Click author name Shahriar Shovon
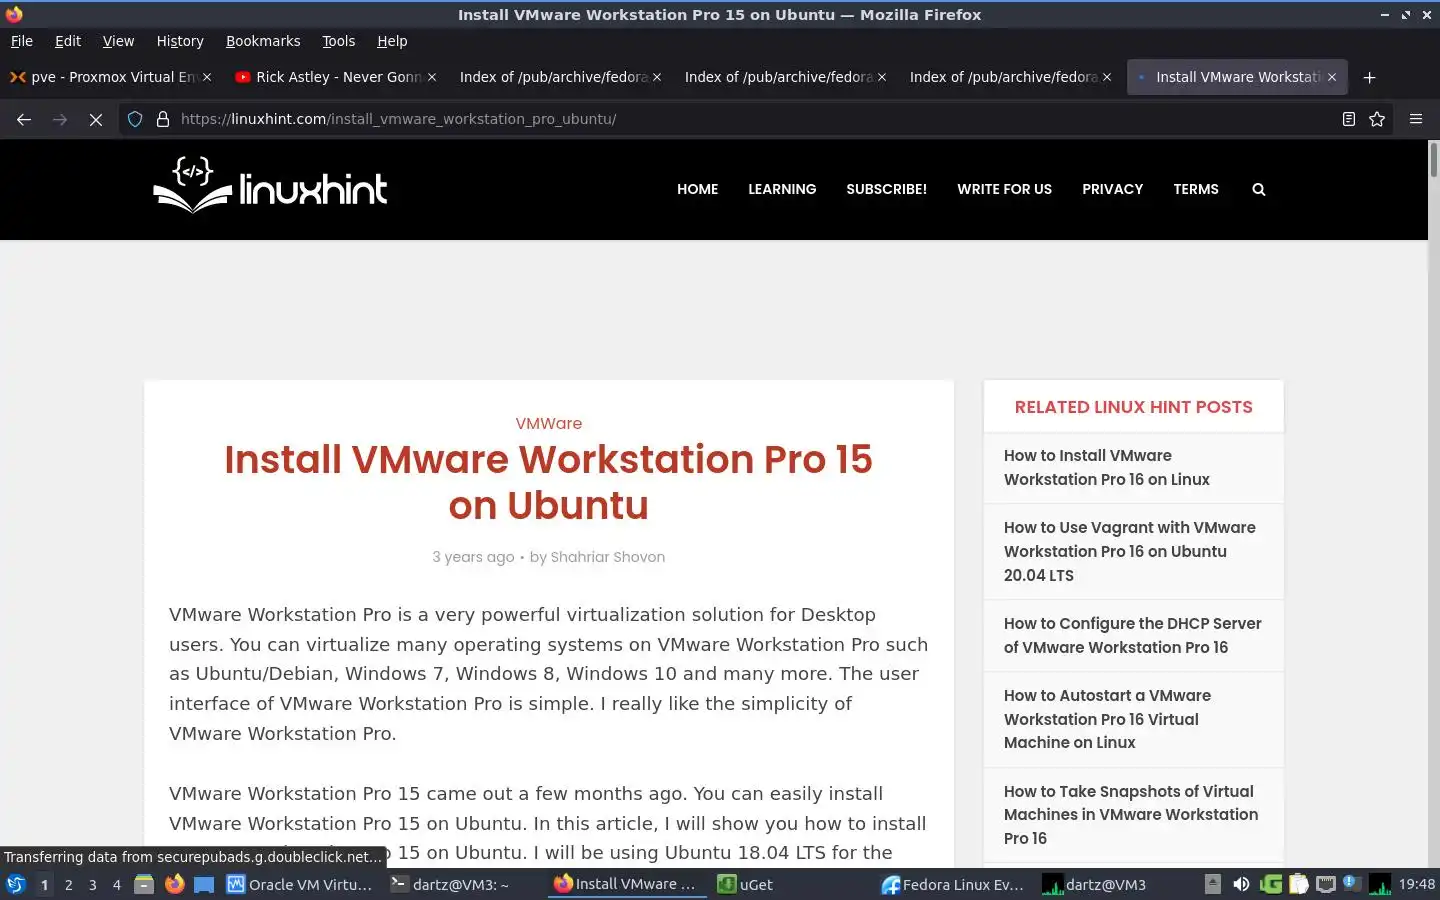This screenshot has height=900, width=1440. click(608, 557)
